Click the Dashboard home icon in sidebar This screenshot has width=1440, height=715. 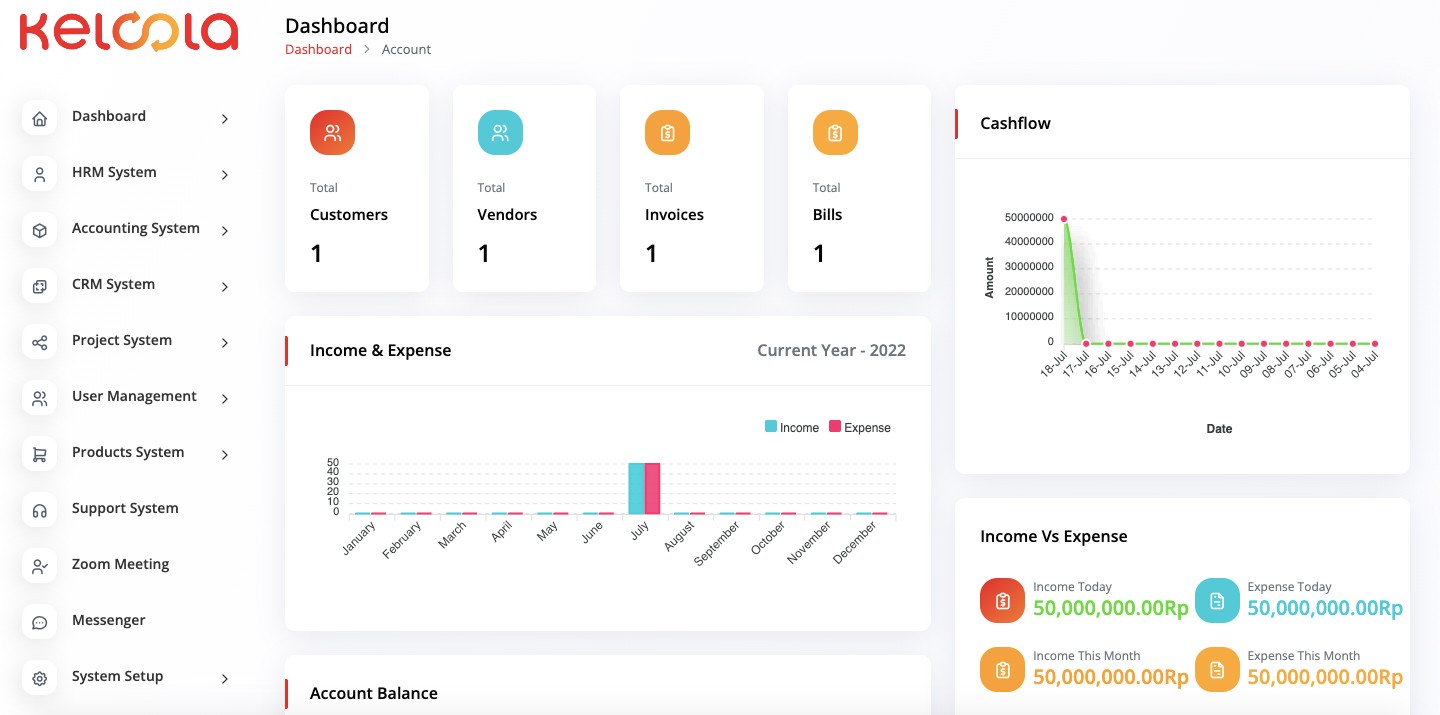point(40,119)
